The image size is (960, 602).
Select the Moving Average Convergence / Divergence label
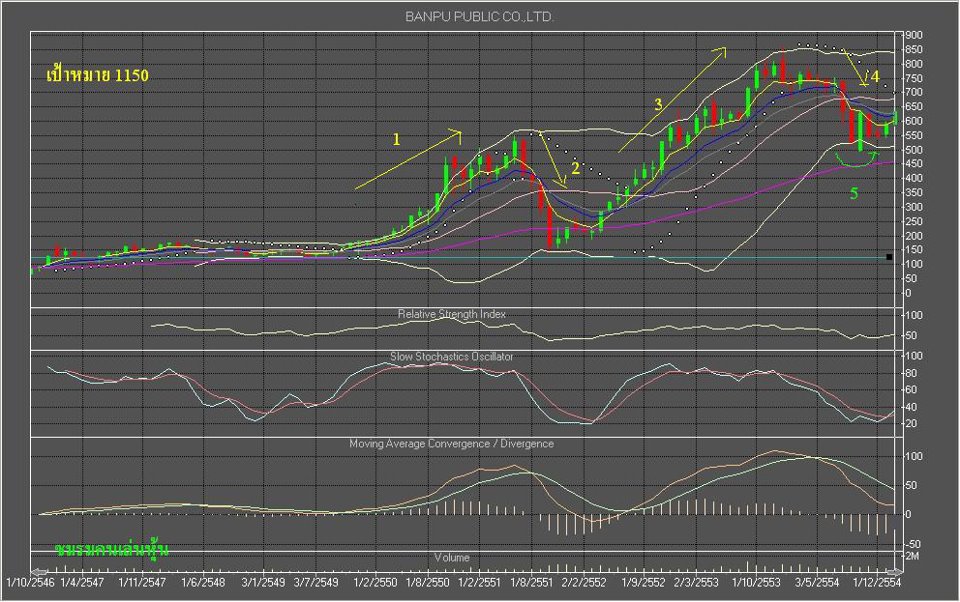[x=452, y=443]
